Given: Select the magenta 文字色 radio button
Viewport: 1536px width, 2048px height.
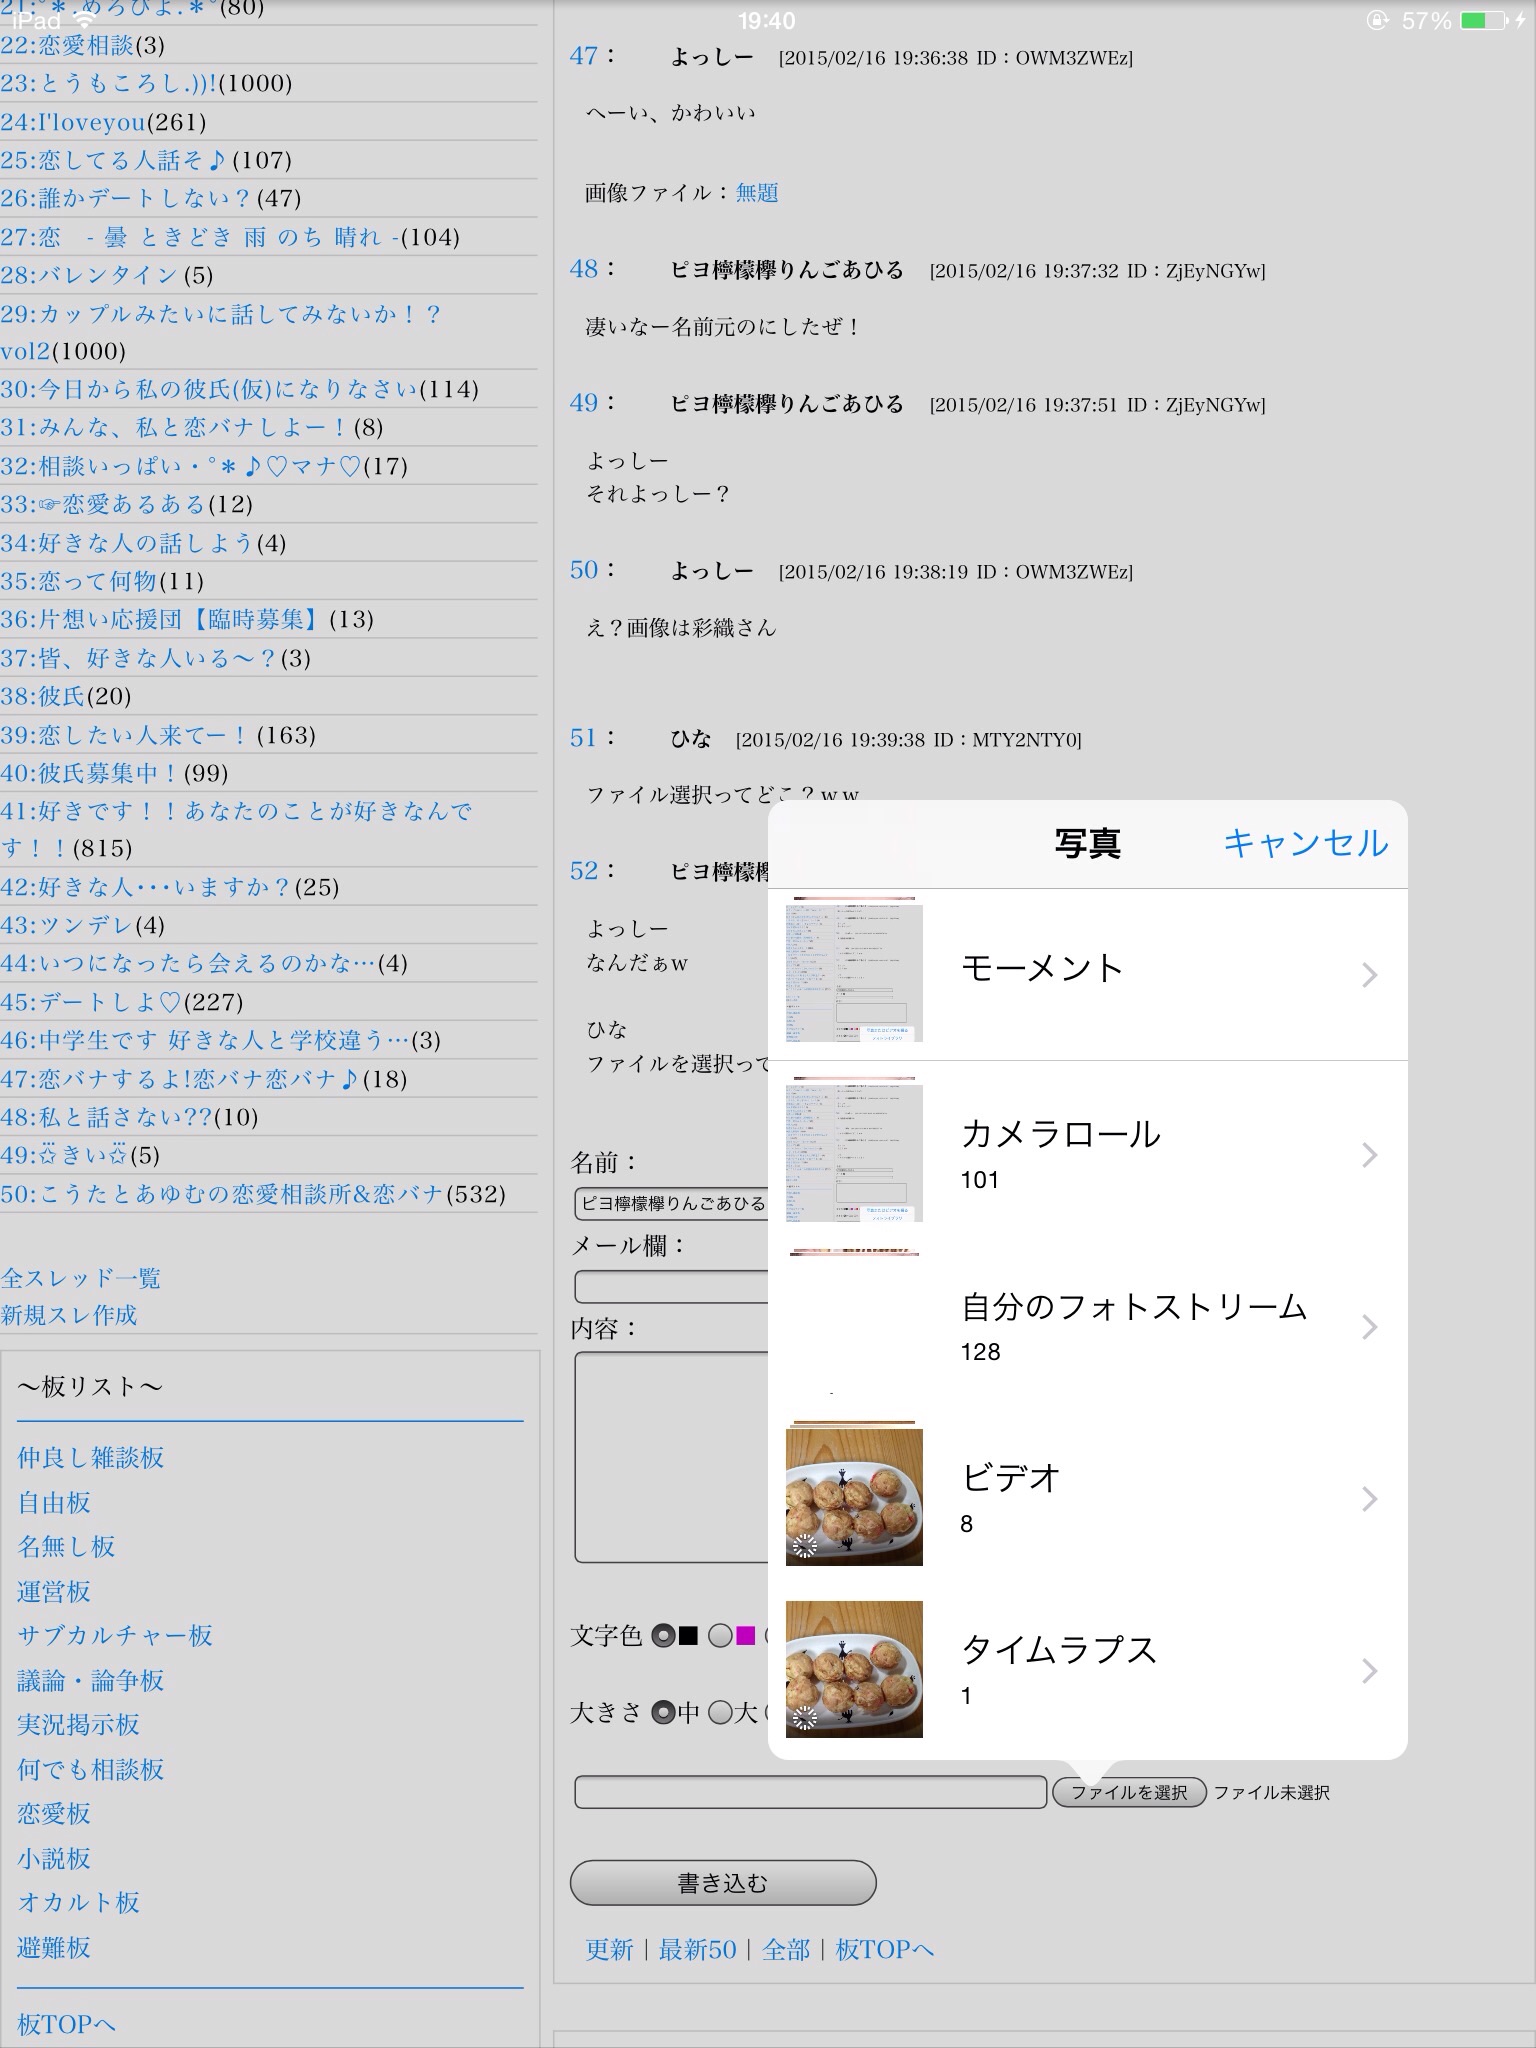Looking at the screenshot, I should point(720,1636).
